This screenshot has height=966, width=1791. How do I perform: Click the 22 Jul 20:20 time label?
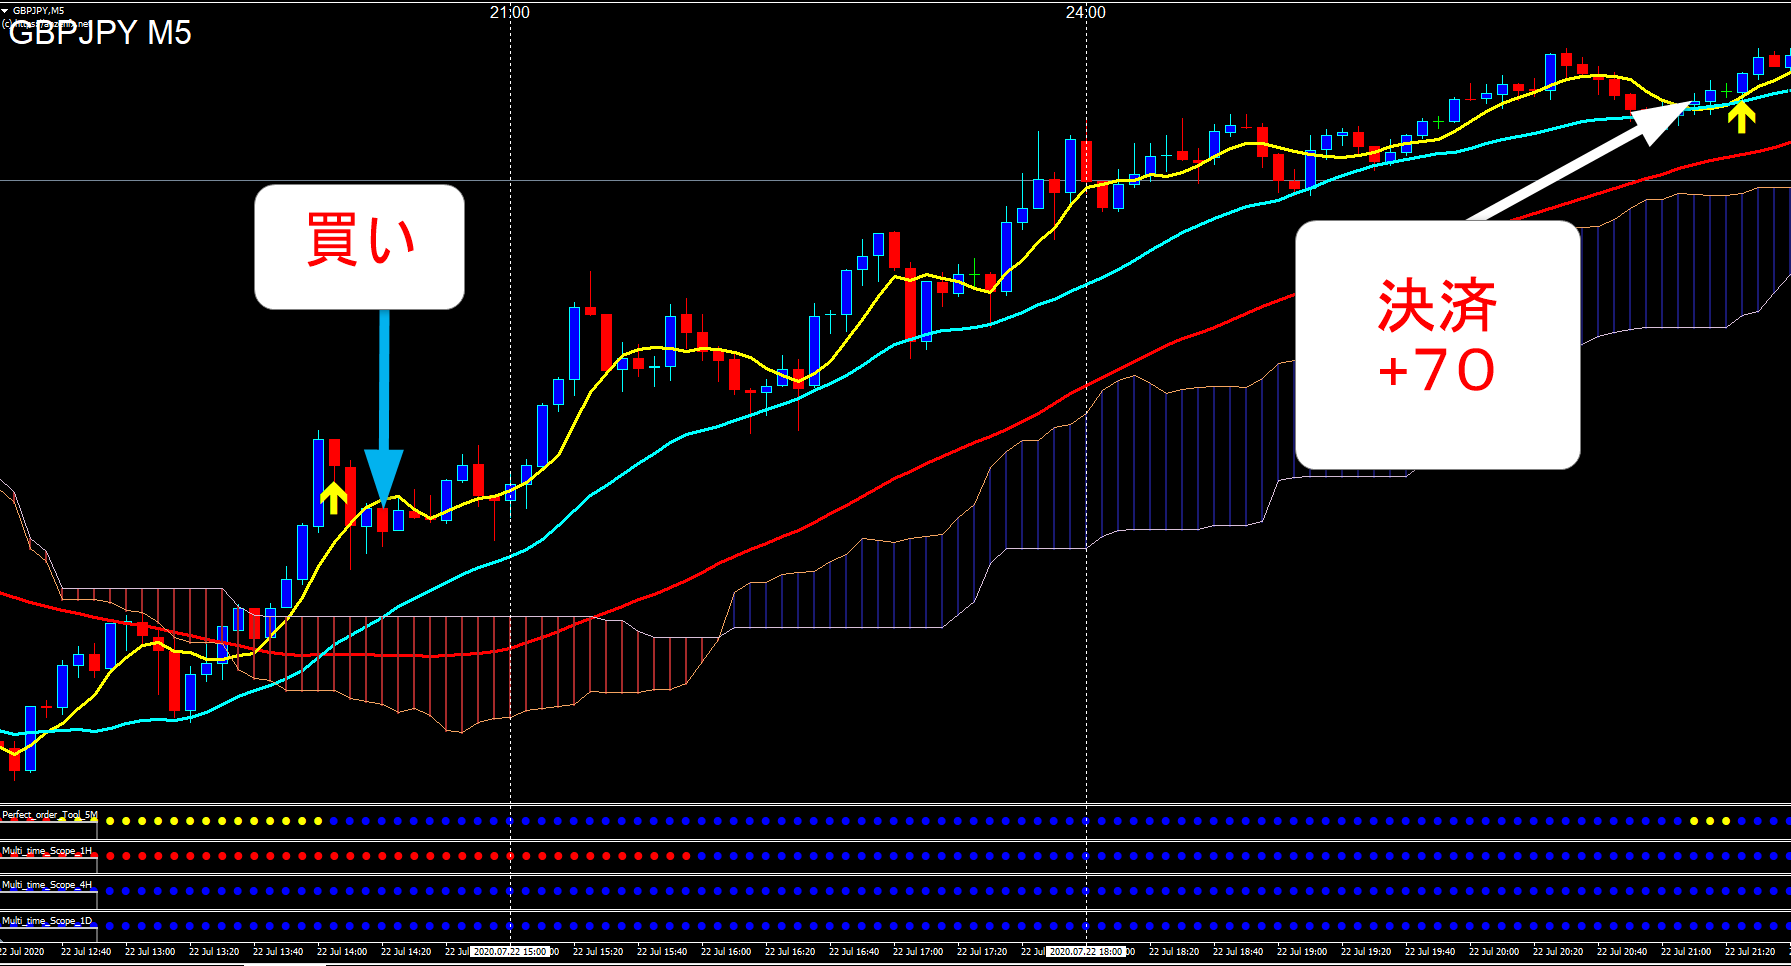[1558, 952]
